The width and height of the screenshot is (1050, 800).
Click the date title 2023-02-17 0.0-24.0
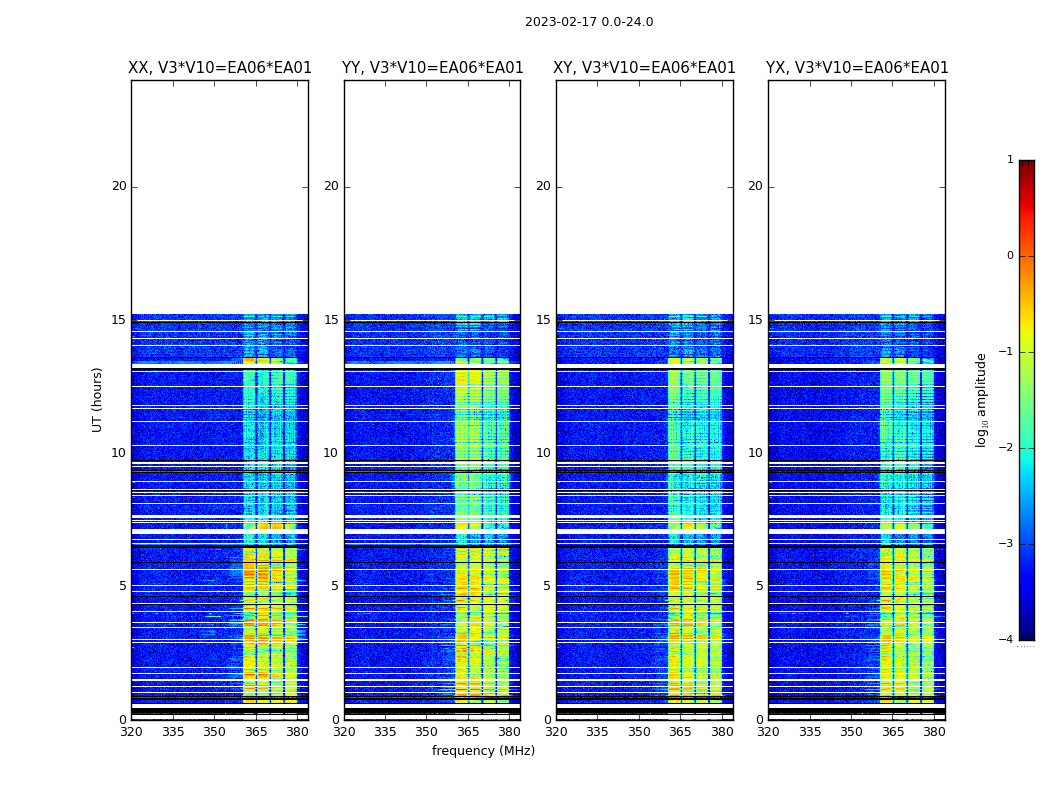coord(589,22)
